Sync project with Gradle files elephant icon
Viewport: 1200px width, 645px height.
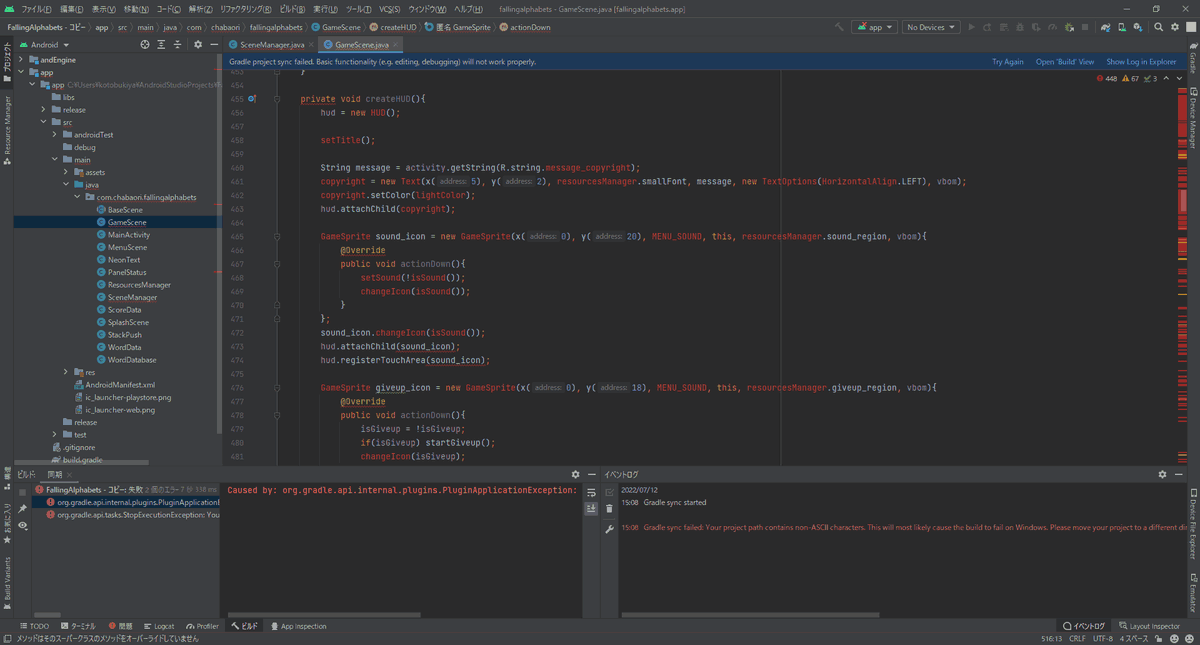coord(1105,27)
